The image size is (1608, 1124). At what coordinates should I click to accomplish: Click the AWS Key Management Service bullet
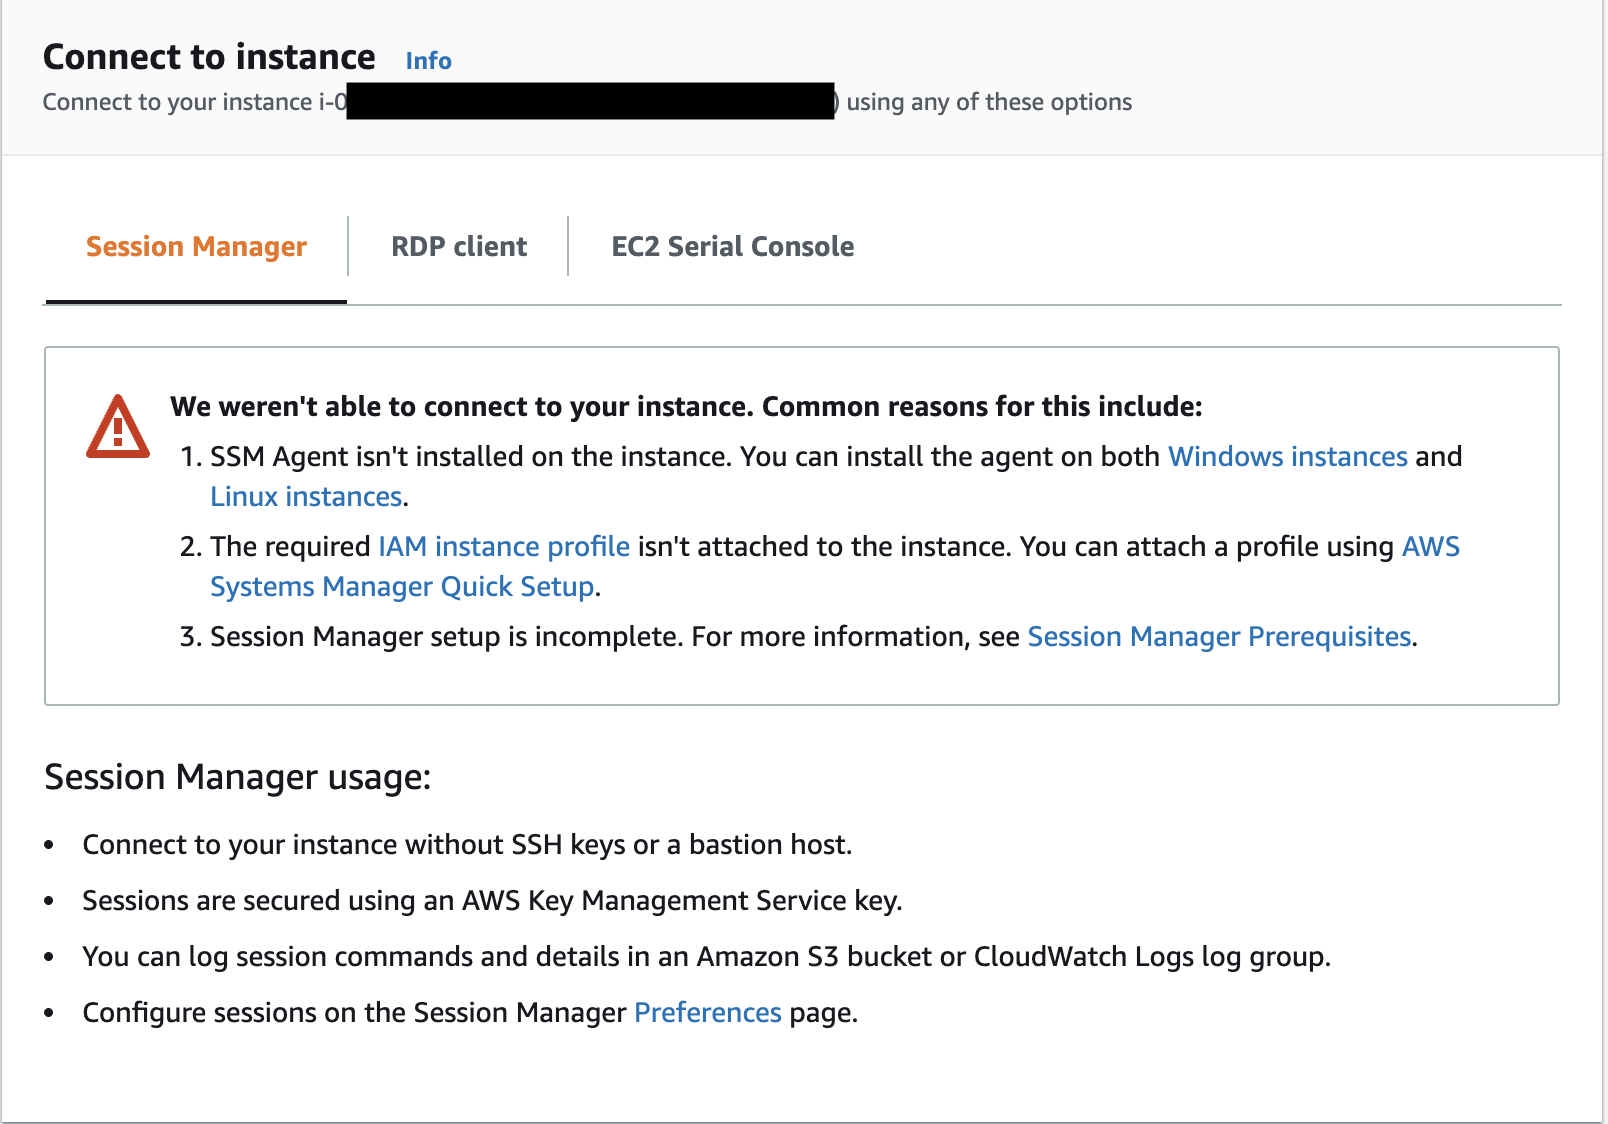pyautogui.click(x=492, y=901)
